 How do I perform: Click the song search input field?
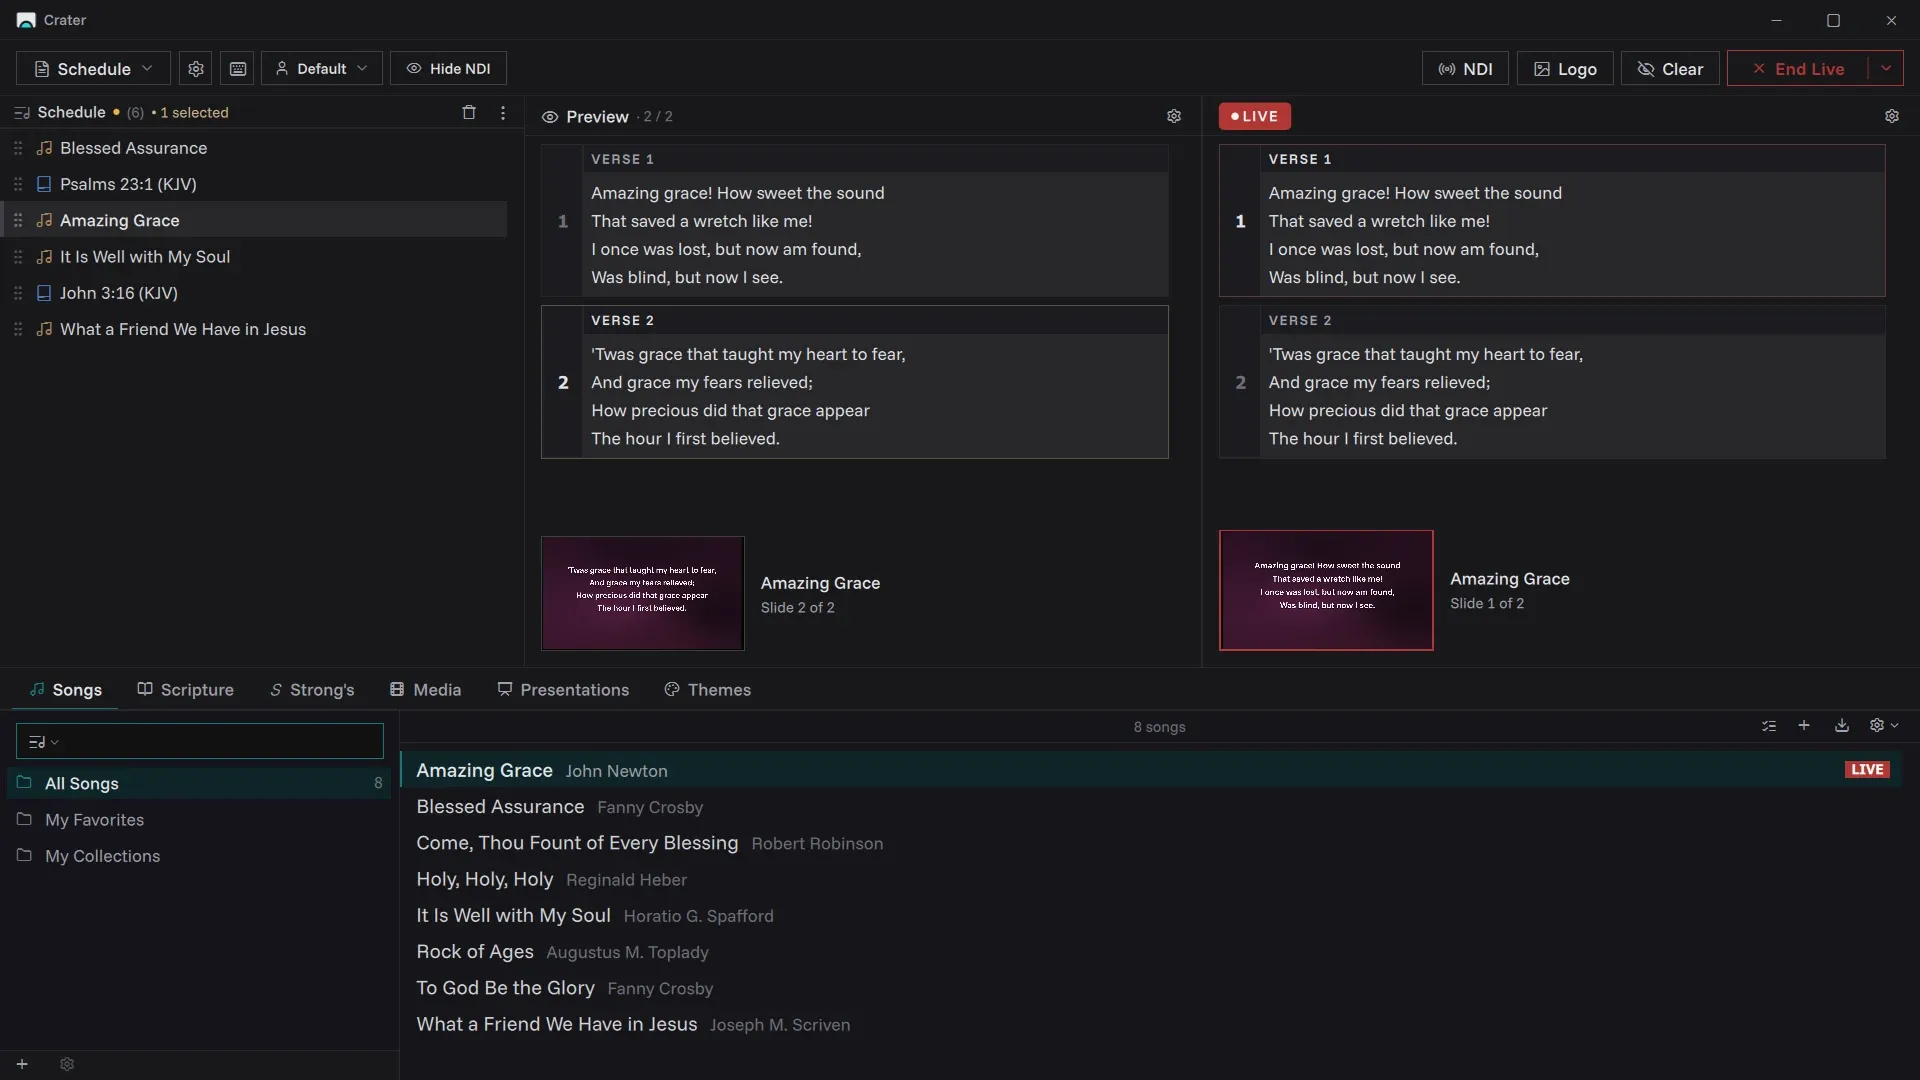[x=200, y=742]
